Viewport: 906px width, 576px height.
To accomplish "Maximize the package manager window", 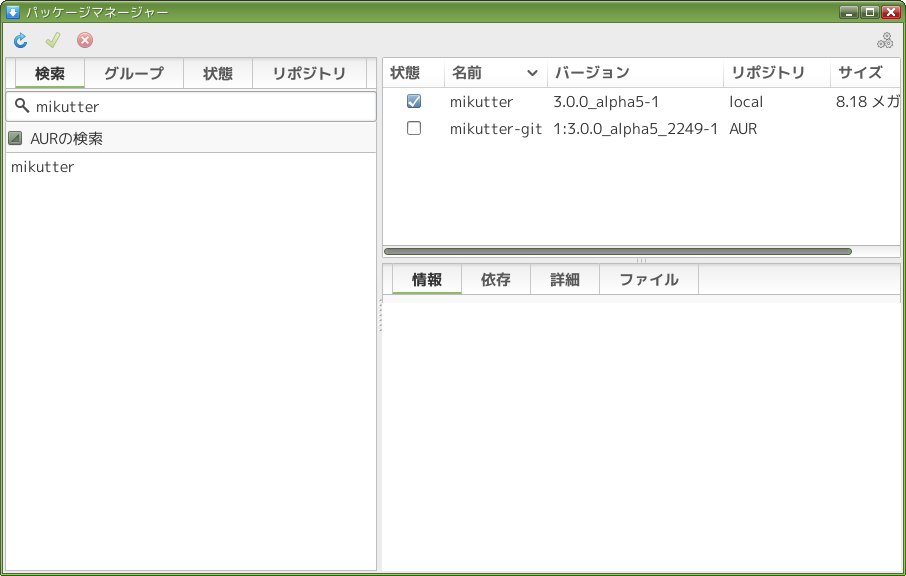I will (x=870, y=12).
